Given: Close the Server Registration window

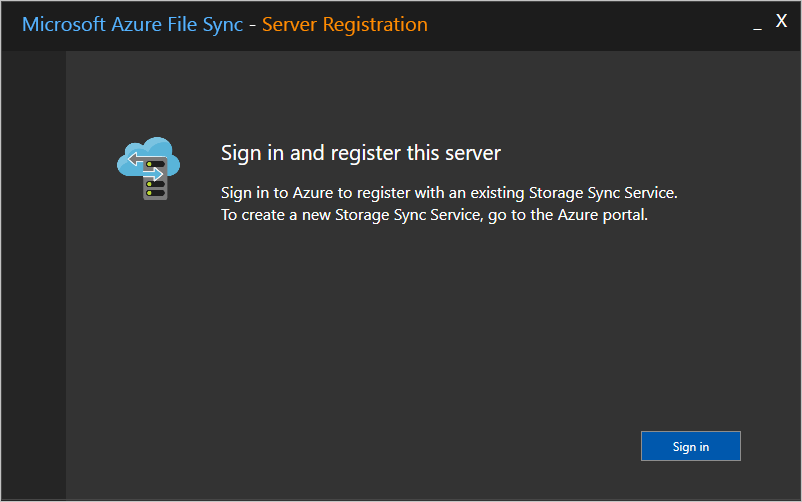Looking at the screenshot, I should [782, 22].
